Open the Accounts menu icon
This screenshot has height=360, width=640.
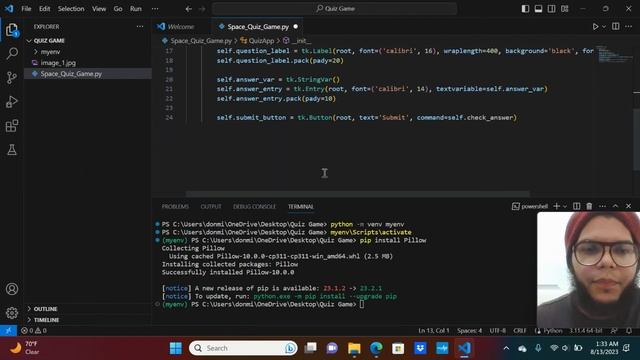pyautogui.click(x=12, y=289)
